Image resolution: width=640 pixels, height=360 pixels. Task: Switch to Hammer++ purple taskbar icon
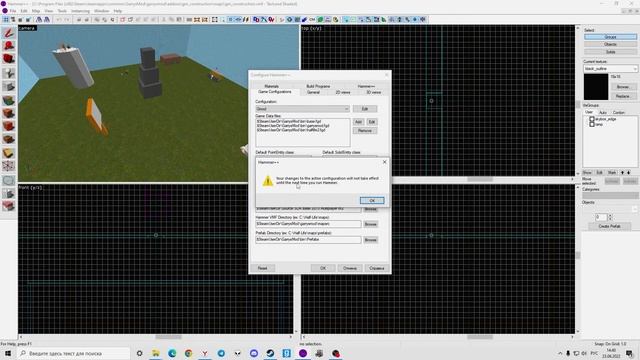click(303, 353)
